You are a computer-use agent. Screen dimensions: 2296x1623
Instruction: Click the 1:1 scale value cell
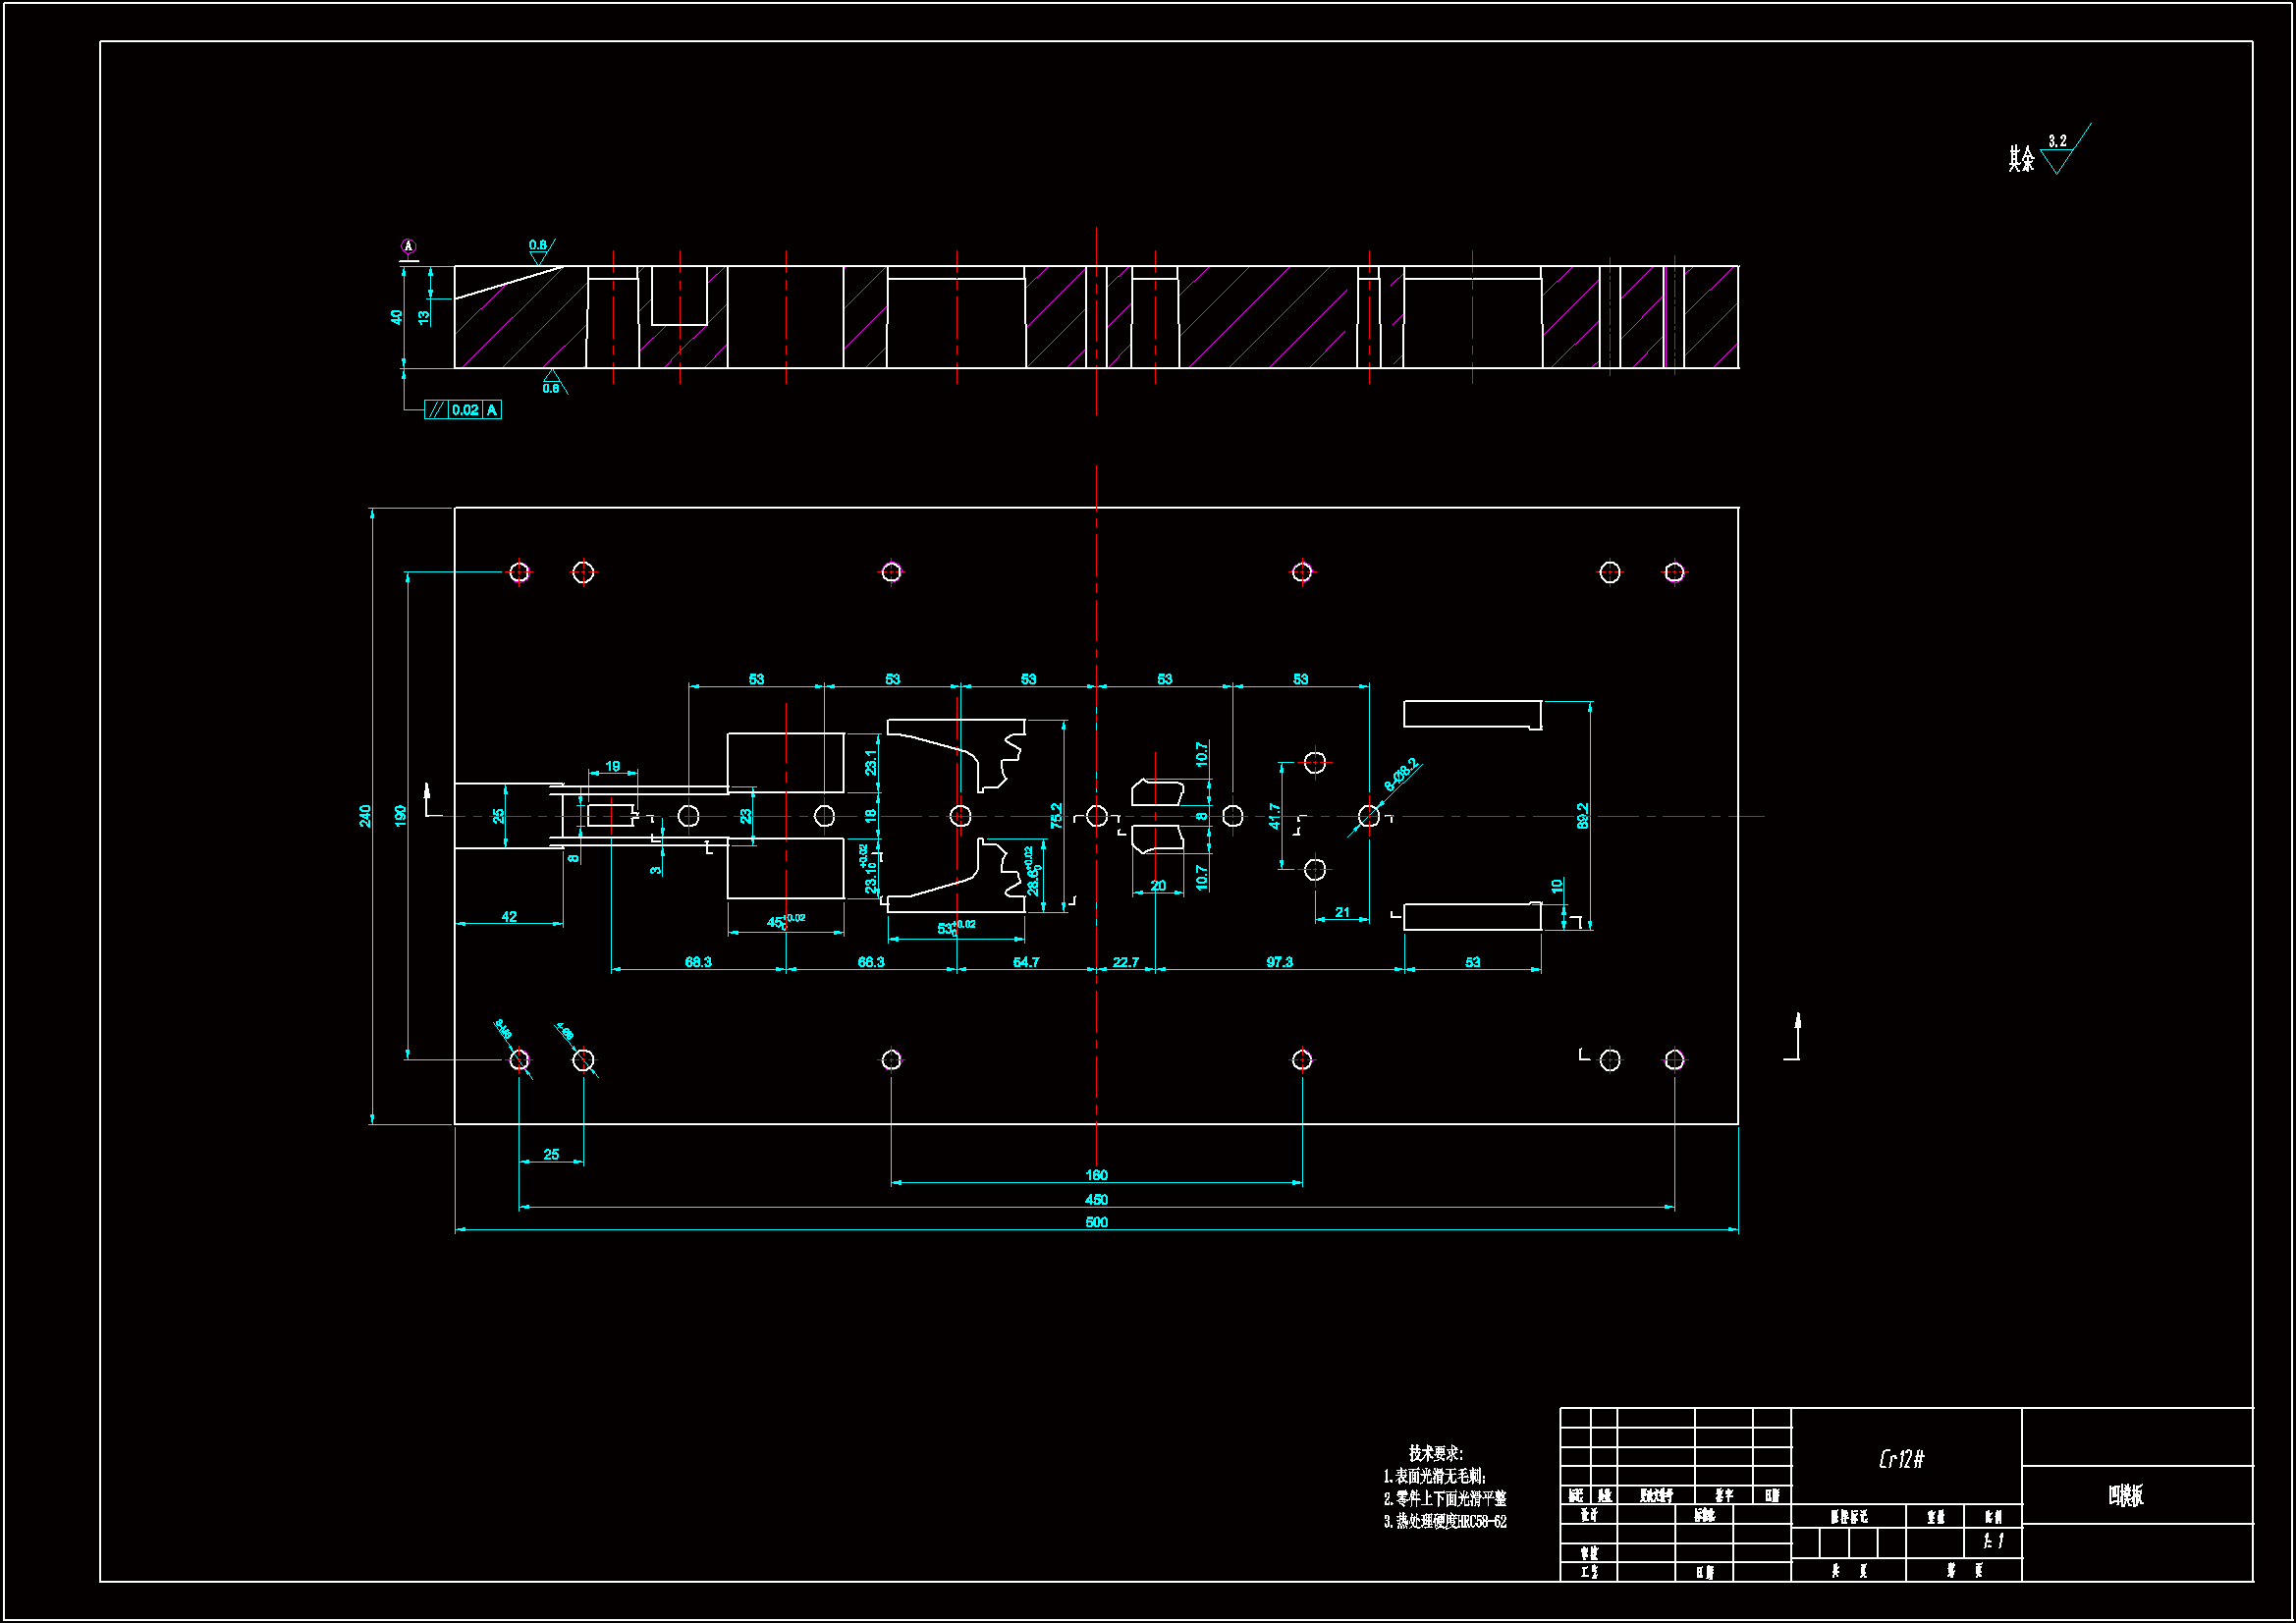[1993, 1541]
